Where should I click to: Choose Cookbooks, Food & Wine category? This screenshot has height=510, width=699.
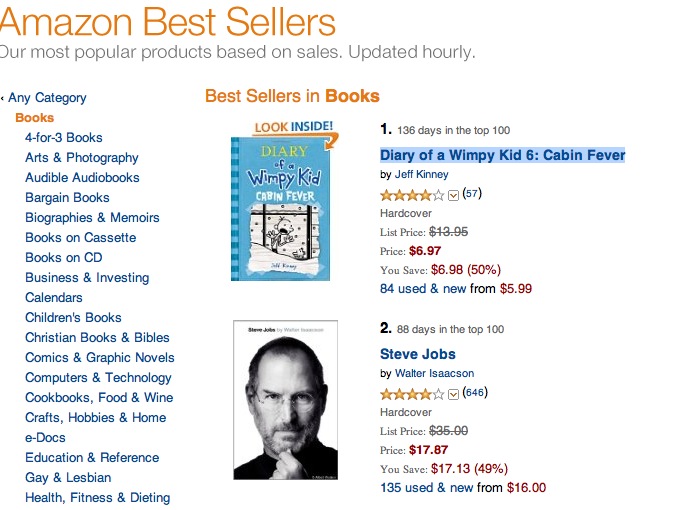[99, 398]
